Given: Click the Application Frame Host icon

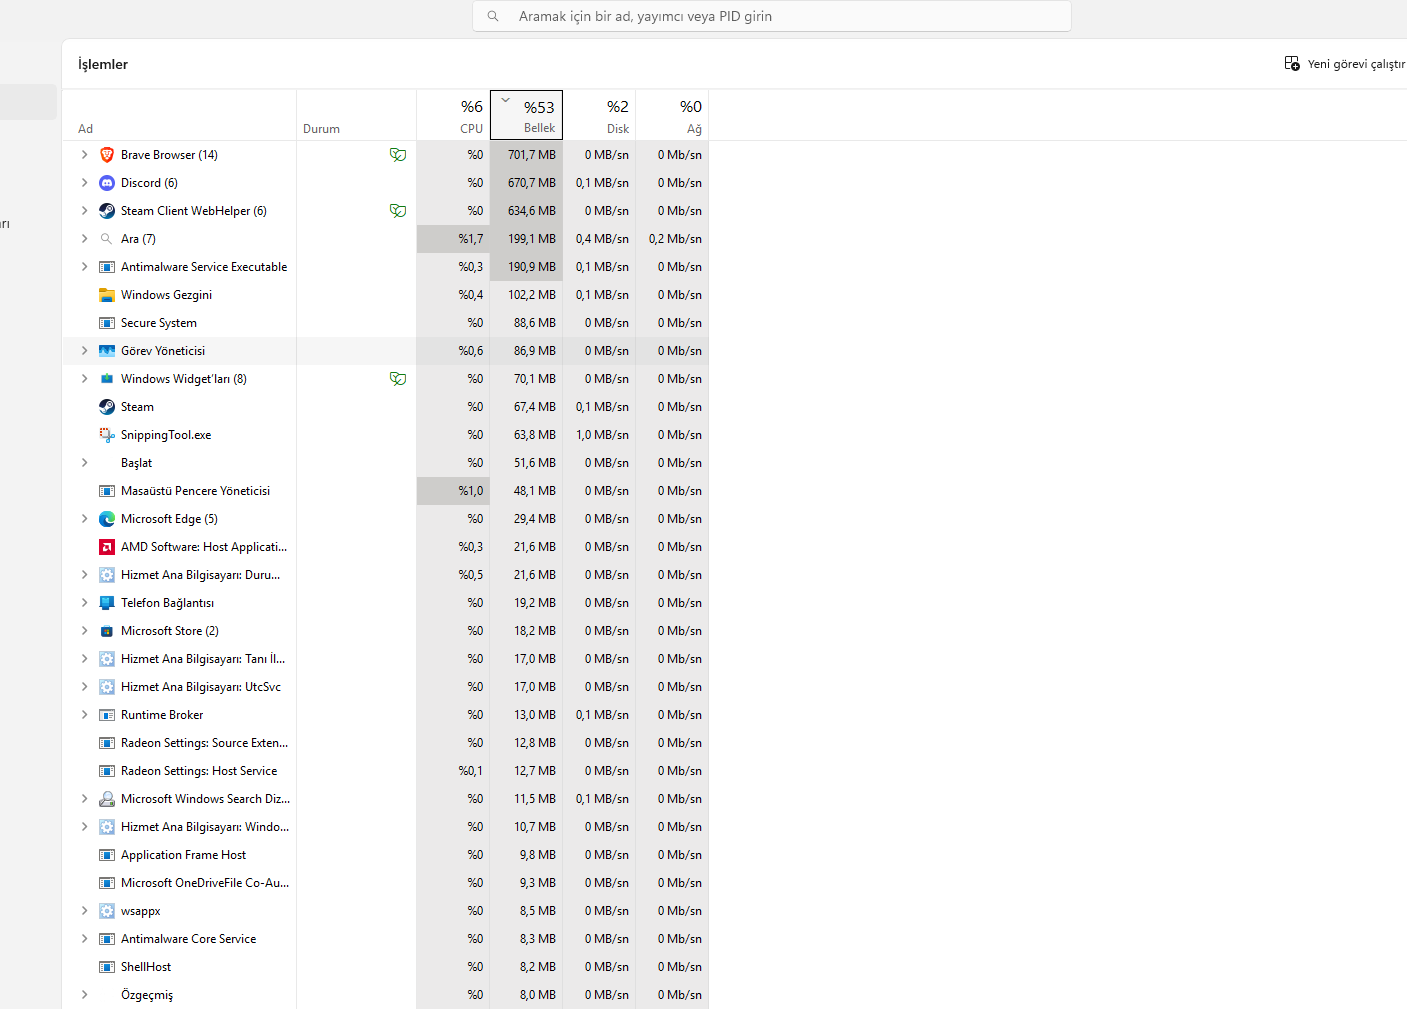Looking at the screenshot, I should click(x=107, y=855).
